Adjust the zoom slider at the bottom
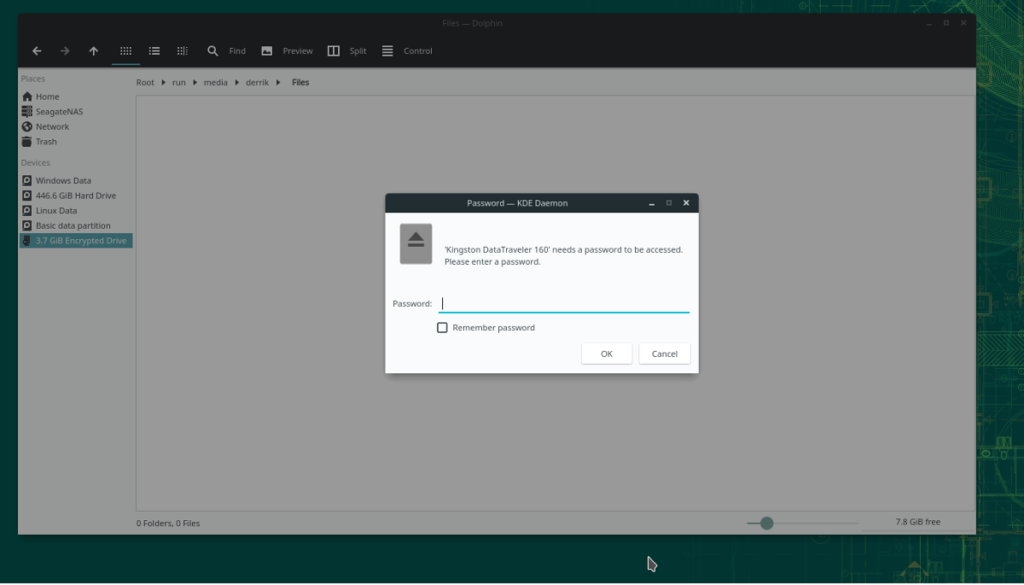 click(766, 522)
